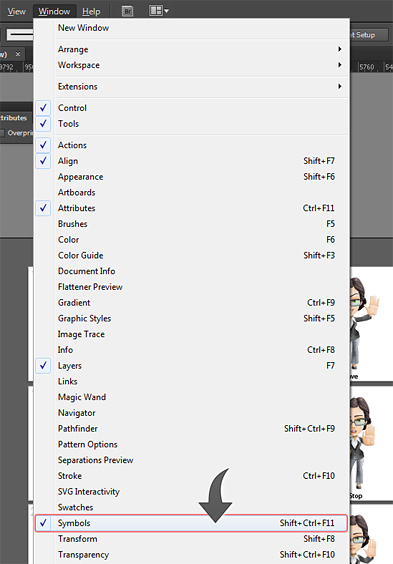Expand the Extensions submenu
This screenshot has width=393, height=564.
point(192,87)
